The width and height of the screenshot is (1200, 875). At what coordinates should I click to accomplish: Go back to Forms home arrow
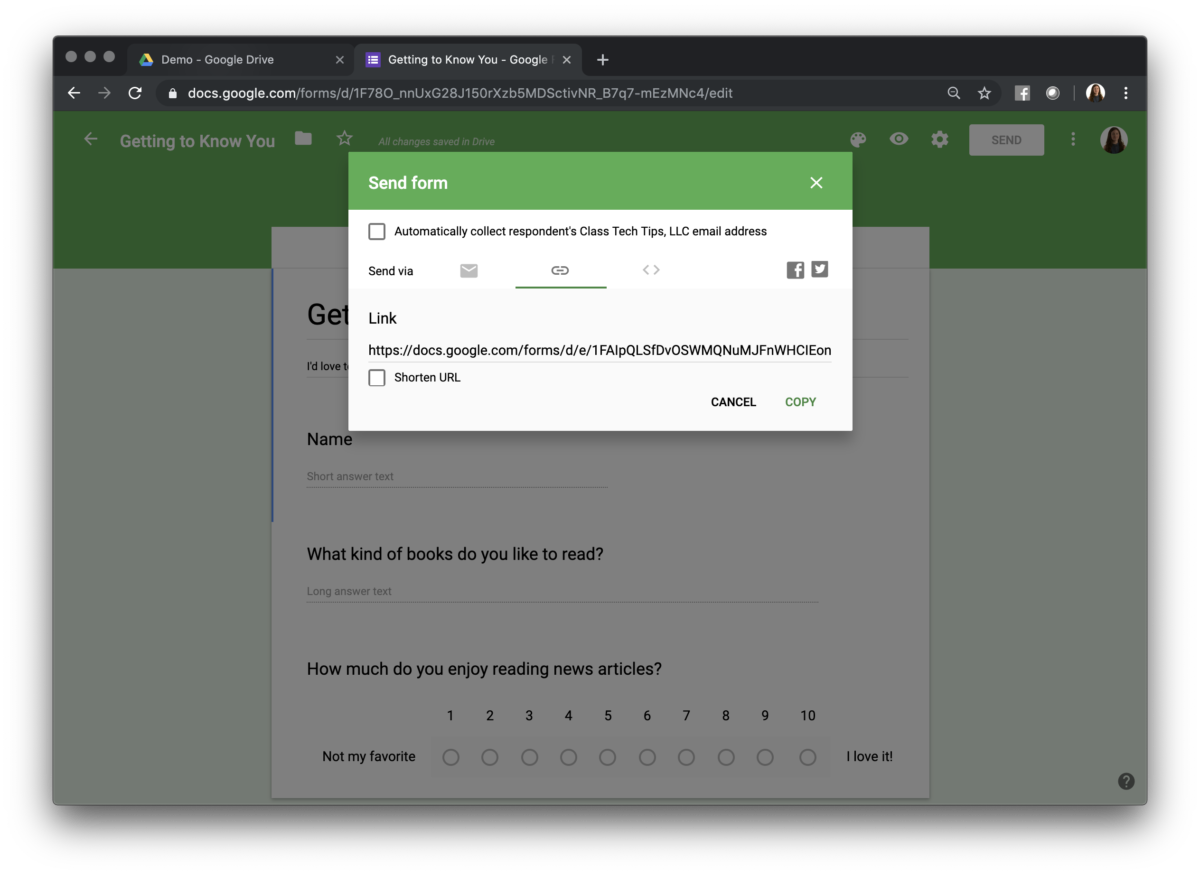[91, 140]
